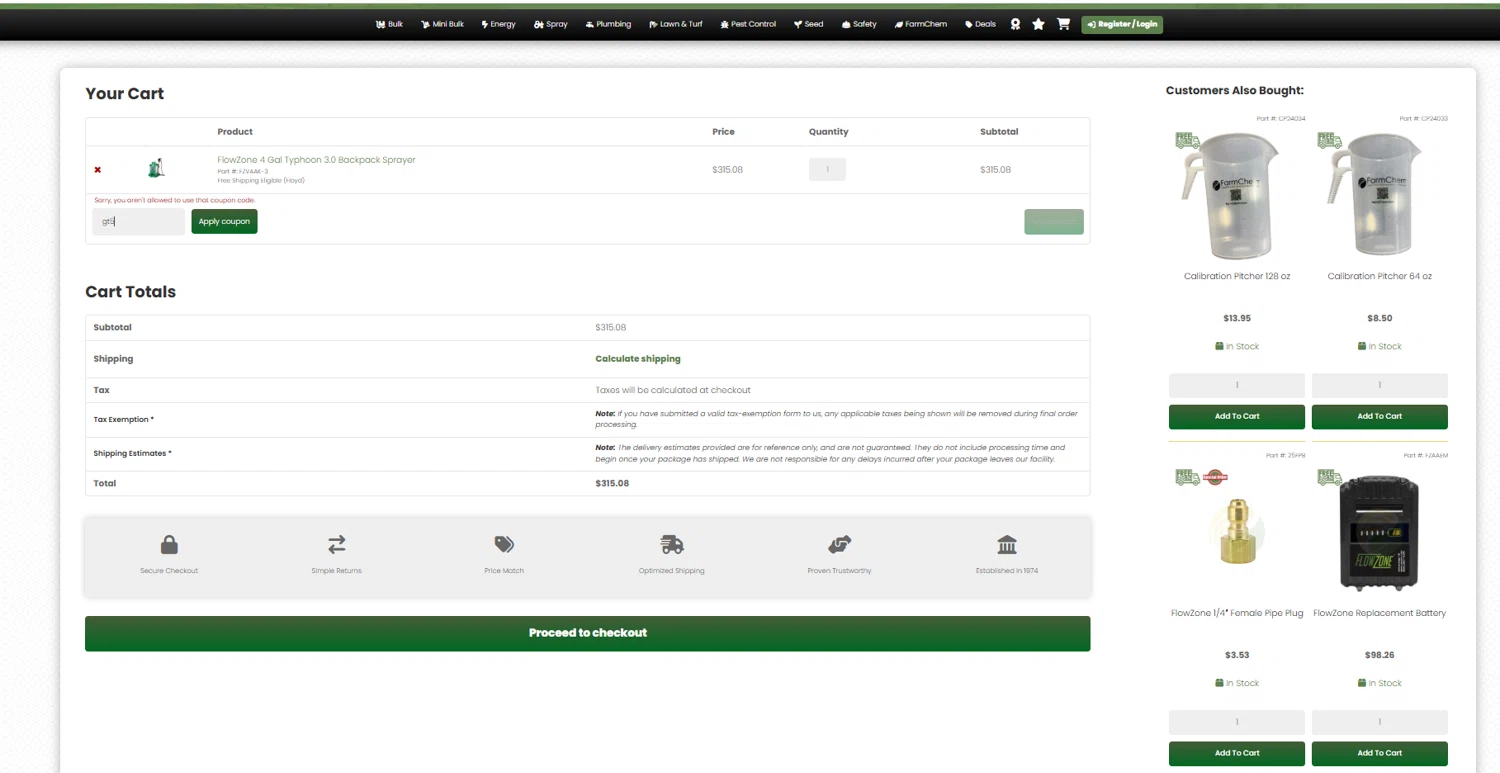The width and height of the screenshot is (1500, 773).
Task: Add Calibration Pitcher 128 oz to cart
Action: pyautogui.click(x=1237, y=416)
